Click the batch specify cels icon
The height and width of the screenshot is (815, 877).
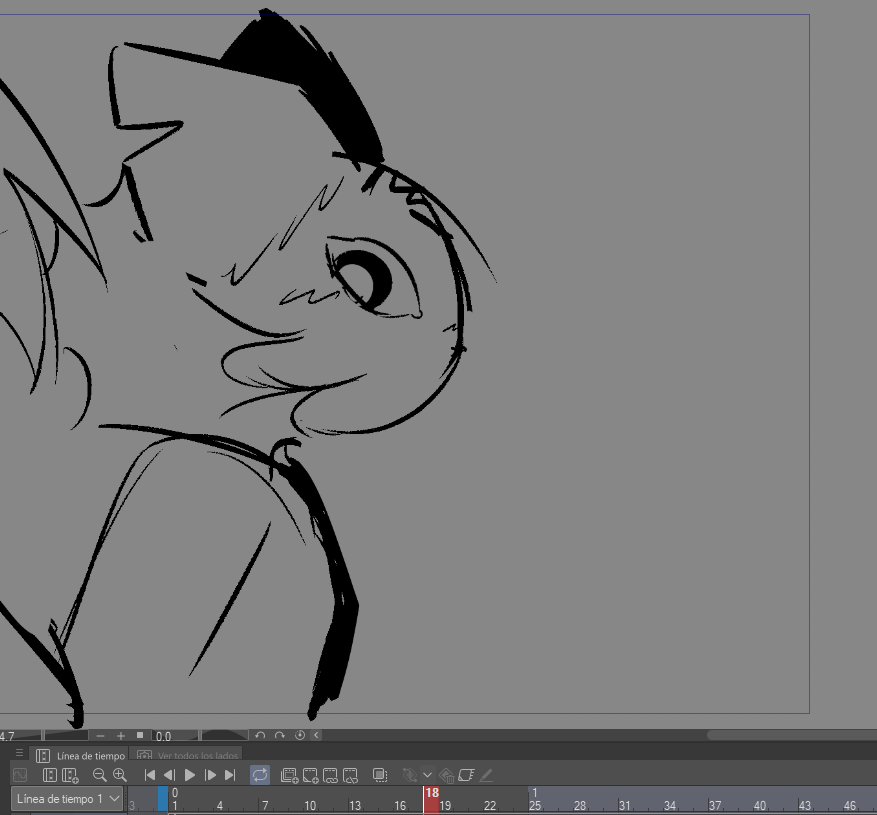click(350, 775)
